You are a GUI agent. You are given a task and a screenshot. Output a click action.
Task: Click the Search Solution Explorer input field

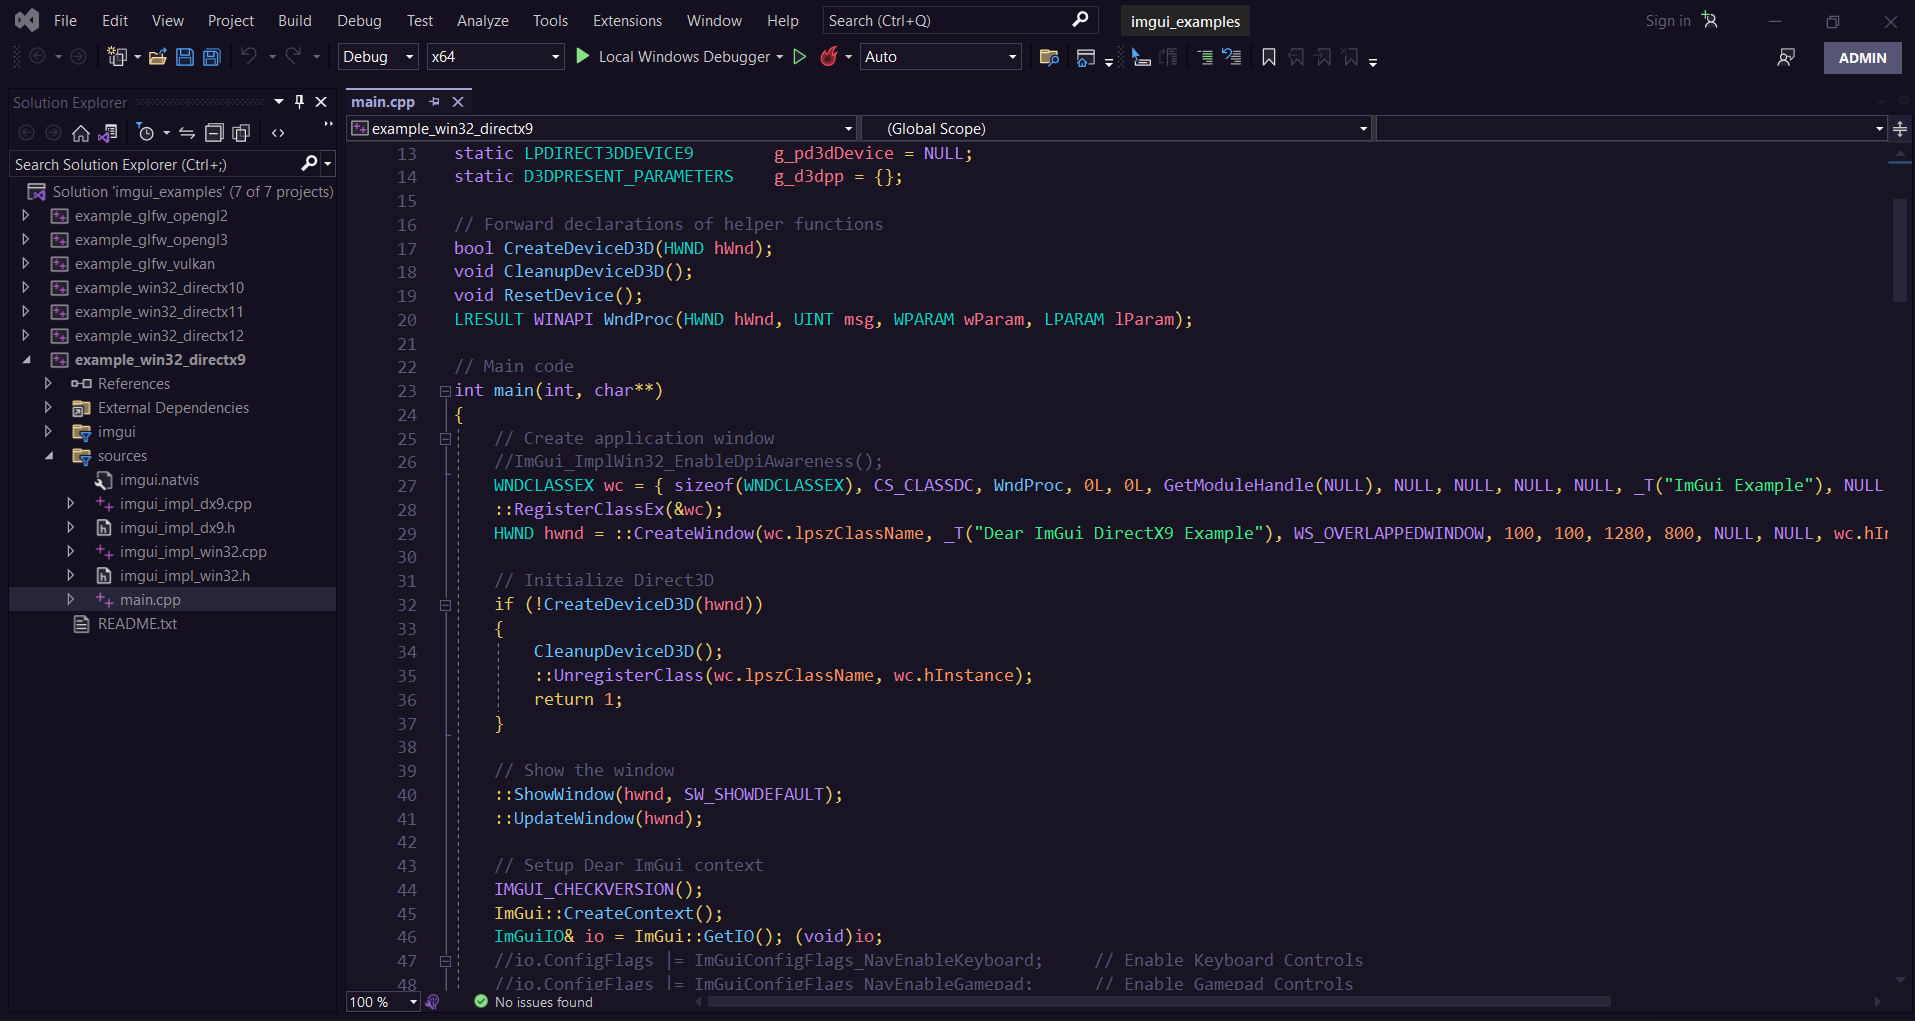click(x=155, y=165)
